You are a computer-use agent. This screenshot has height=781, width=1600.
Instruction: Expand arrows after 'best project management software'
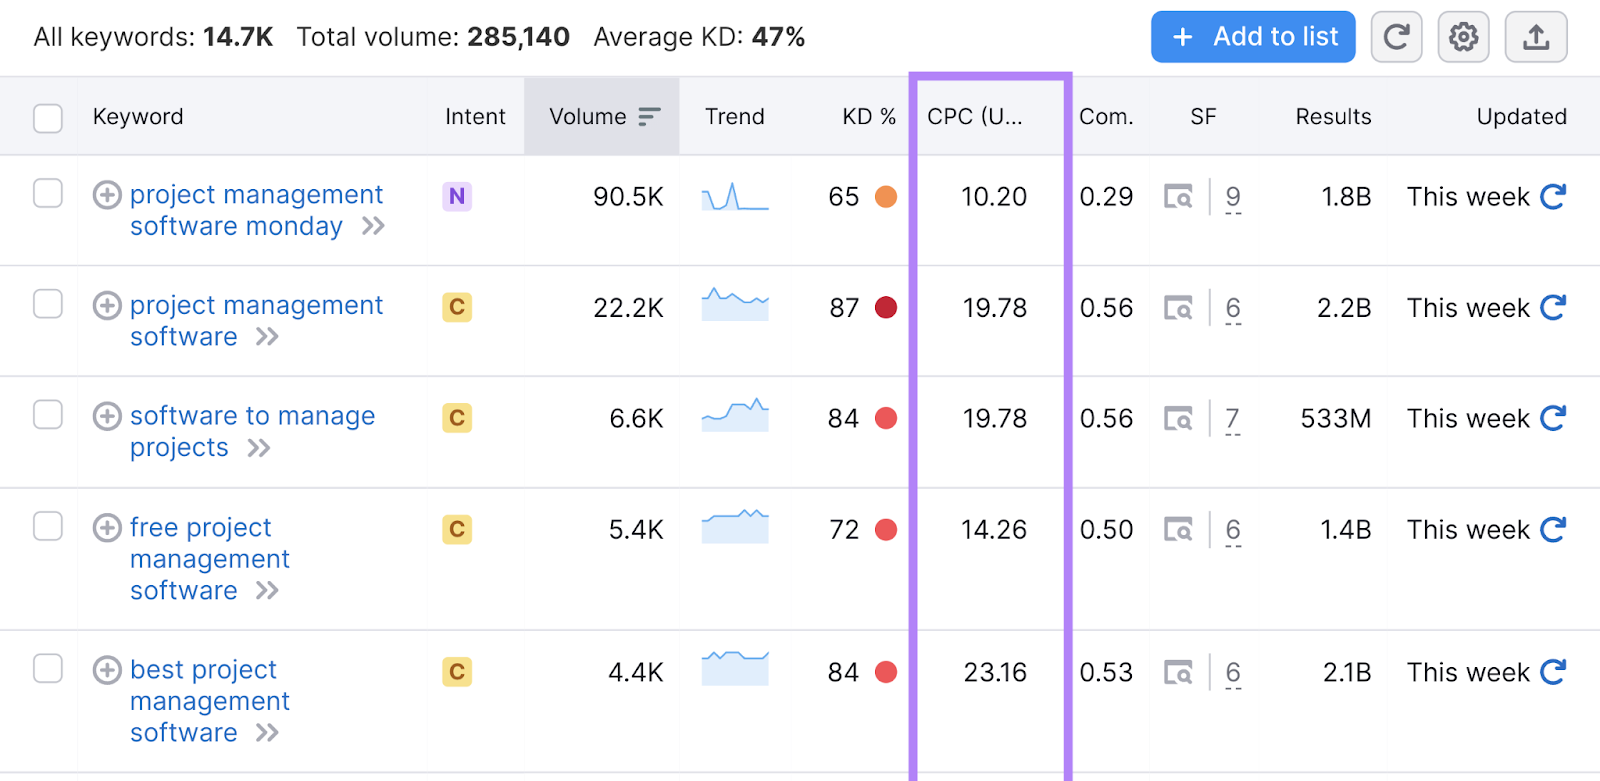pyautogui.click(x=267, y=733)
